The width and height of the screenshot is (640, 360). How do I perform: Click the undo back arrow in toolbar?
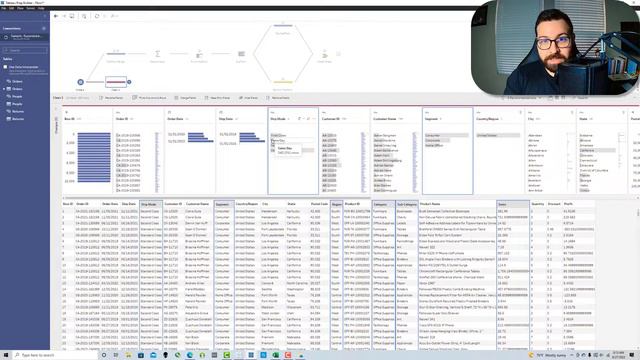56,16
